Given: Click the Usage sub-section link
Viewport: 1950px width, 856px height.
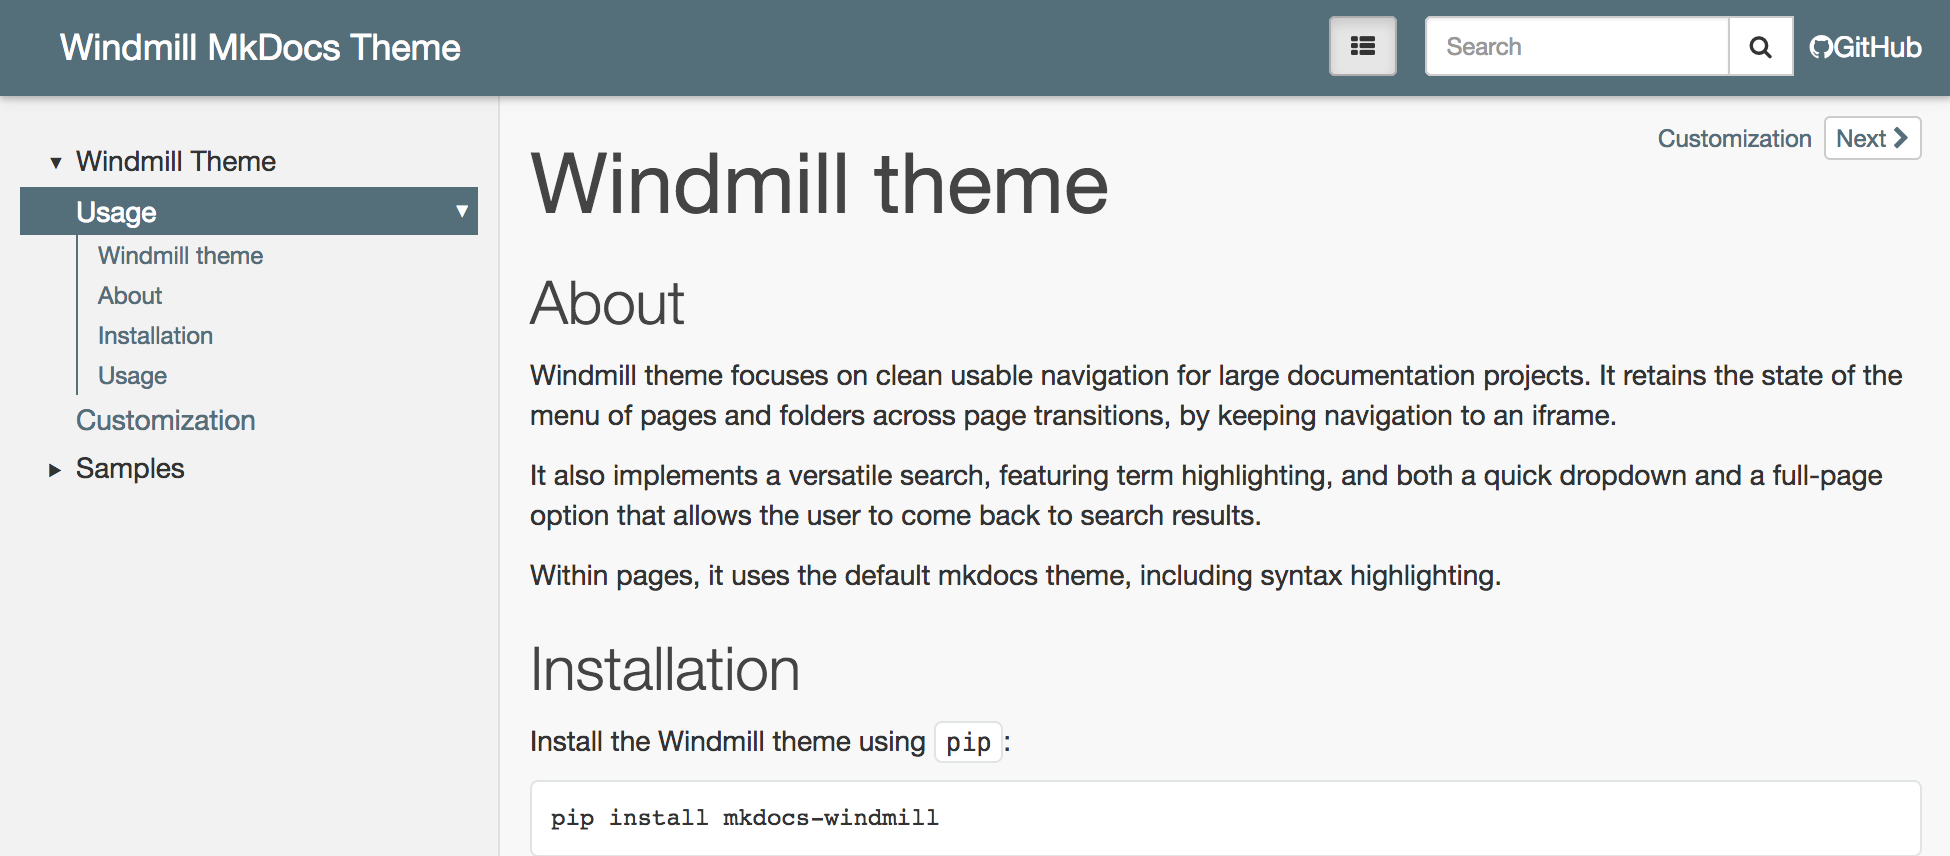Looking at the screenshot, I should (132, 375).
